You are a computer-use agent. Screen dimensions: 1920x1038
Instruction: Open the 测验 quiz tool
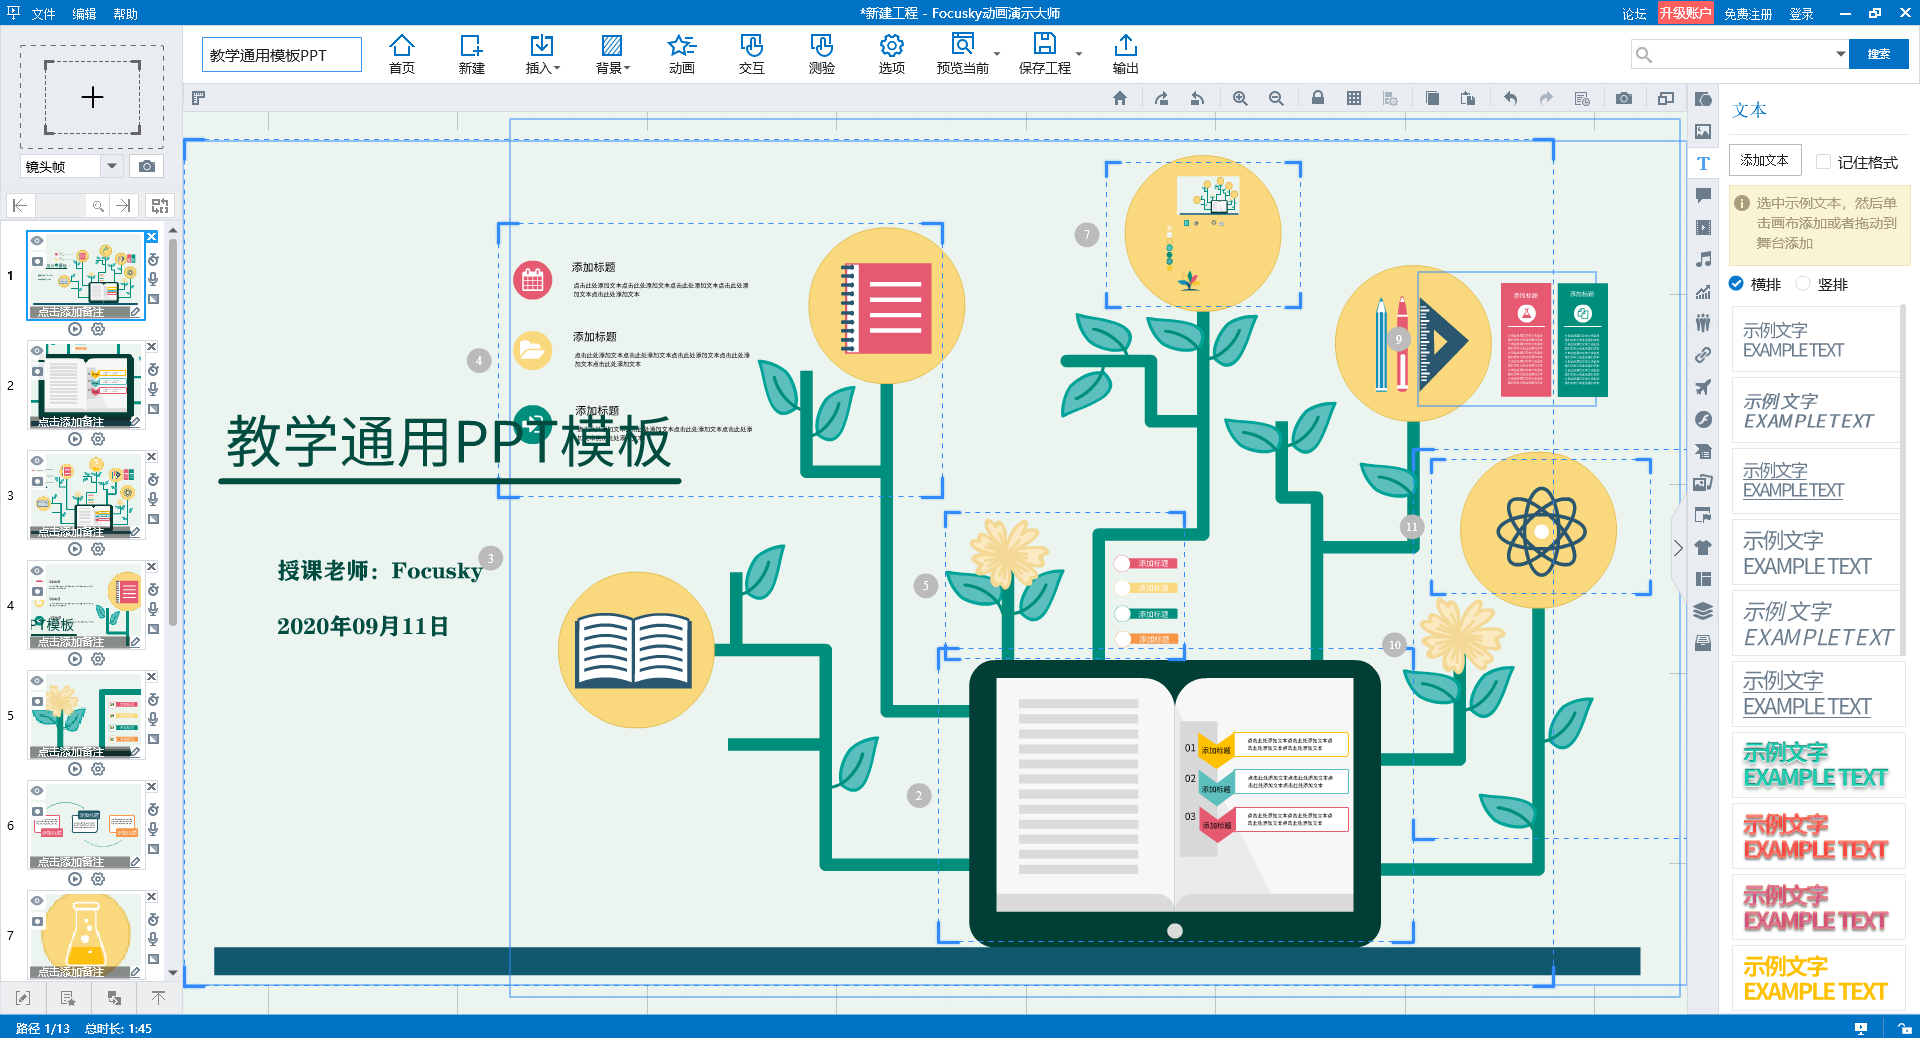pyautogui.click(x=821, y=54)
